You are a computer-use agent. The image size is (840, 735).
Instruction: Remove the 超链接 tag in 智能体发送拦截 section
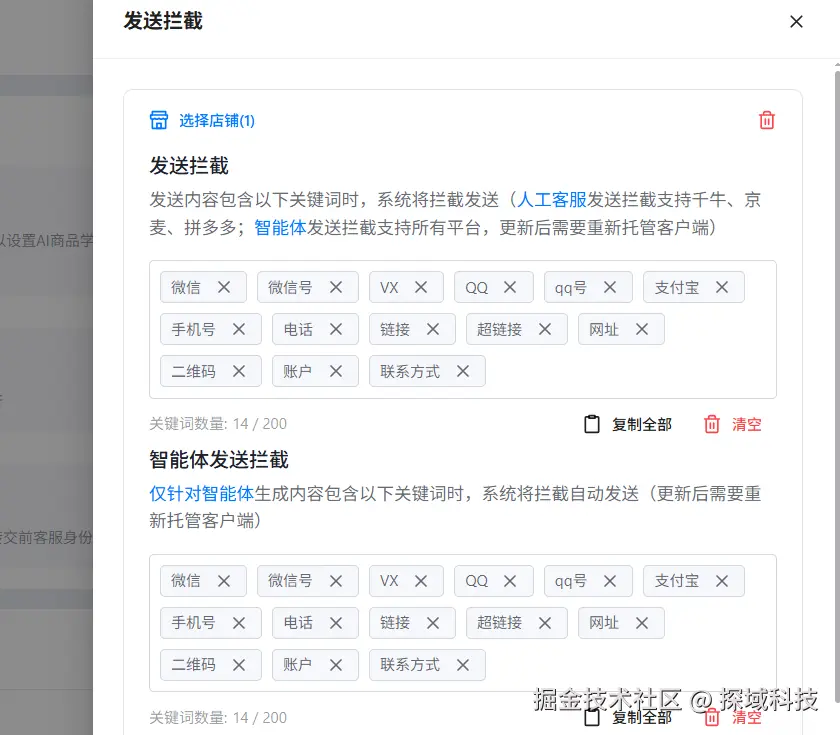pos(544,622)
